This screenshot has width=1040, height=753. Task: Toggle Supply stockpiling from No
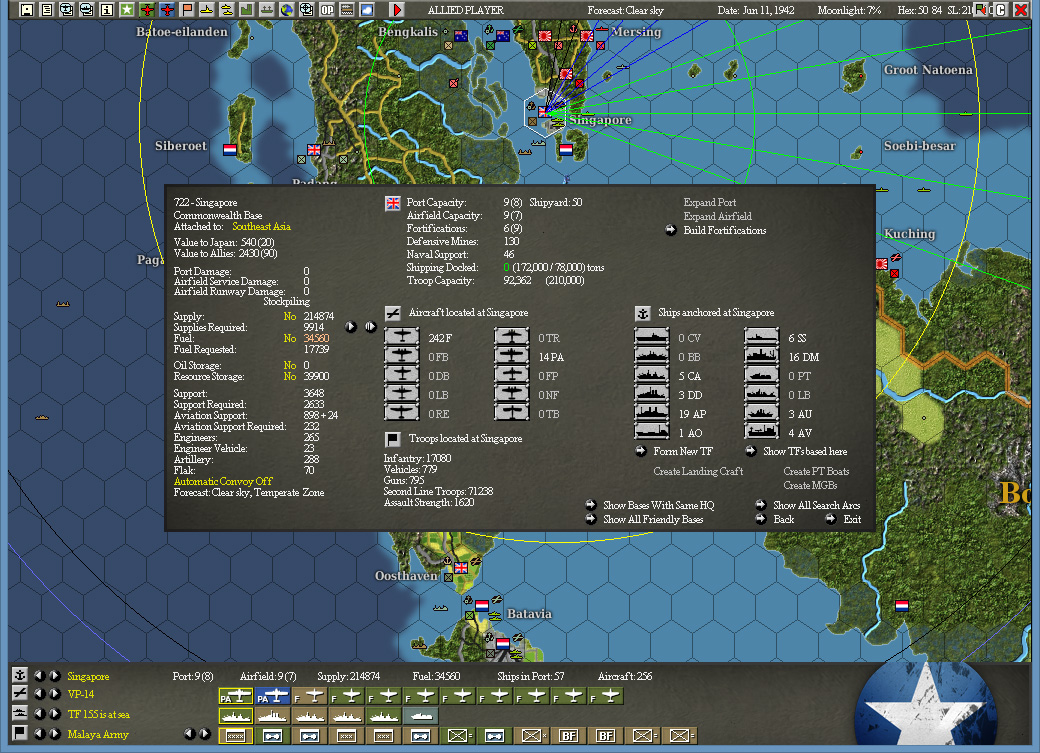(x=290, y=316)
